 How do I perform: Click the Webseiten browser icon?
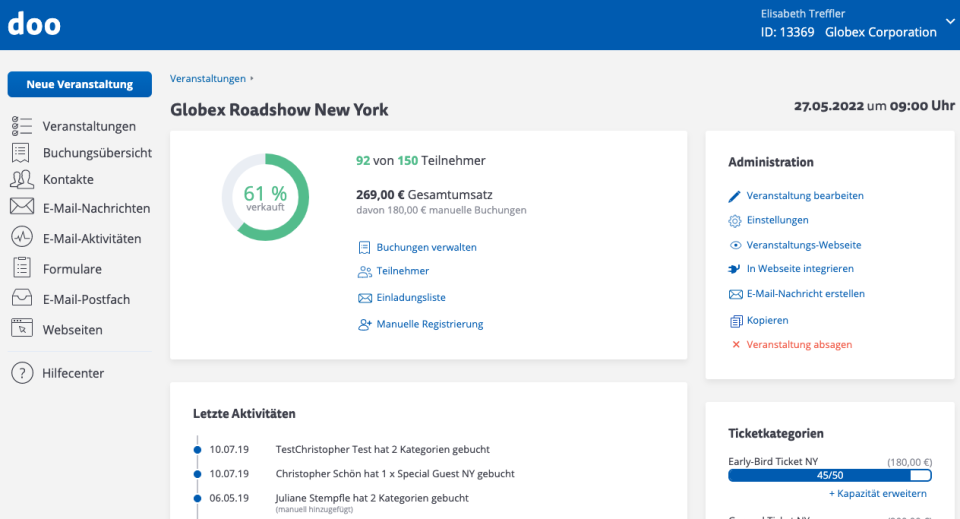coord(22,329)
